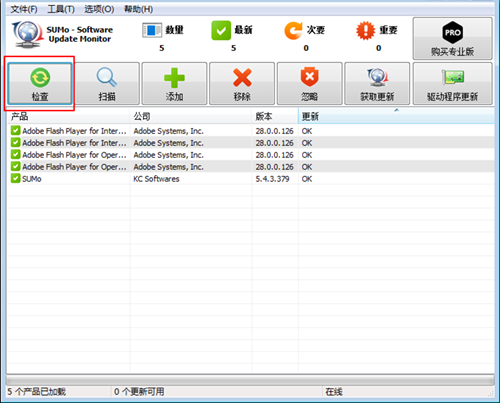Click the 5 个产品已加载 status text
Screen dimensions: 500x403
pos(37,392)
